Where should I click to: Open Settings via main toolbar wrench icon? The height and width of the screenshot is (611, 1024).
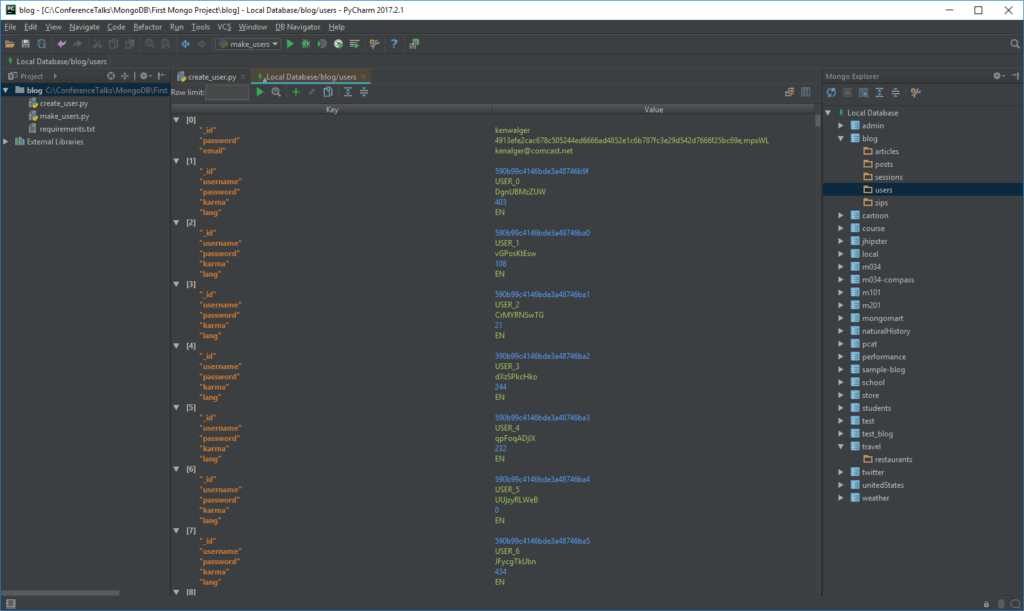[x=374, y=44]
